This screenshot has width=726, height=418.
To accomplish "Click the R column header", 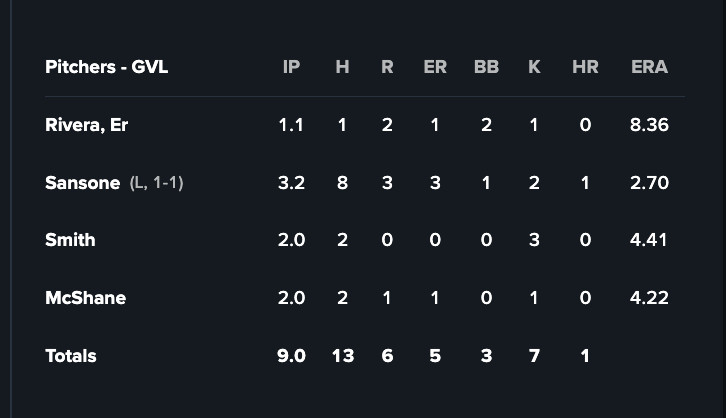I will click(x=387, y=67).
